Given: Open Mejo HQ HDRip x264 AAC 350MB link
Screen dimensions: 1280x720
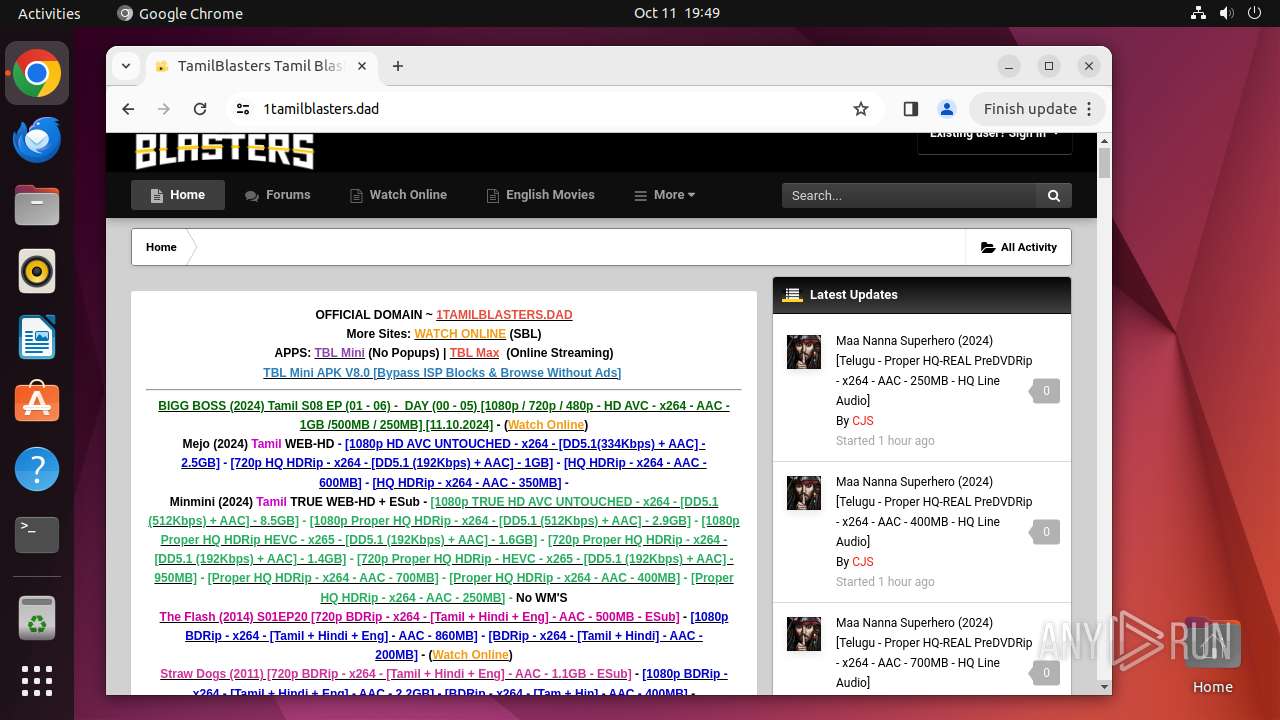Looking at the screenshot, I should coord(466,483).
